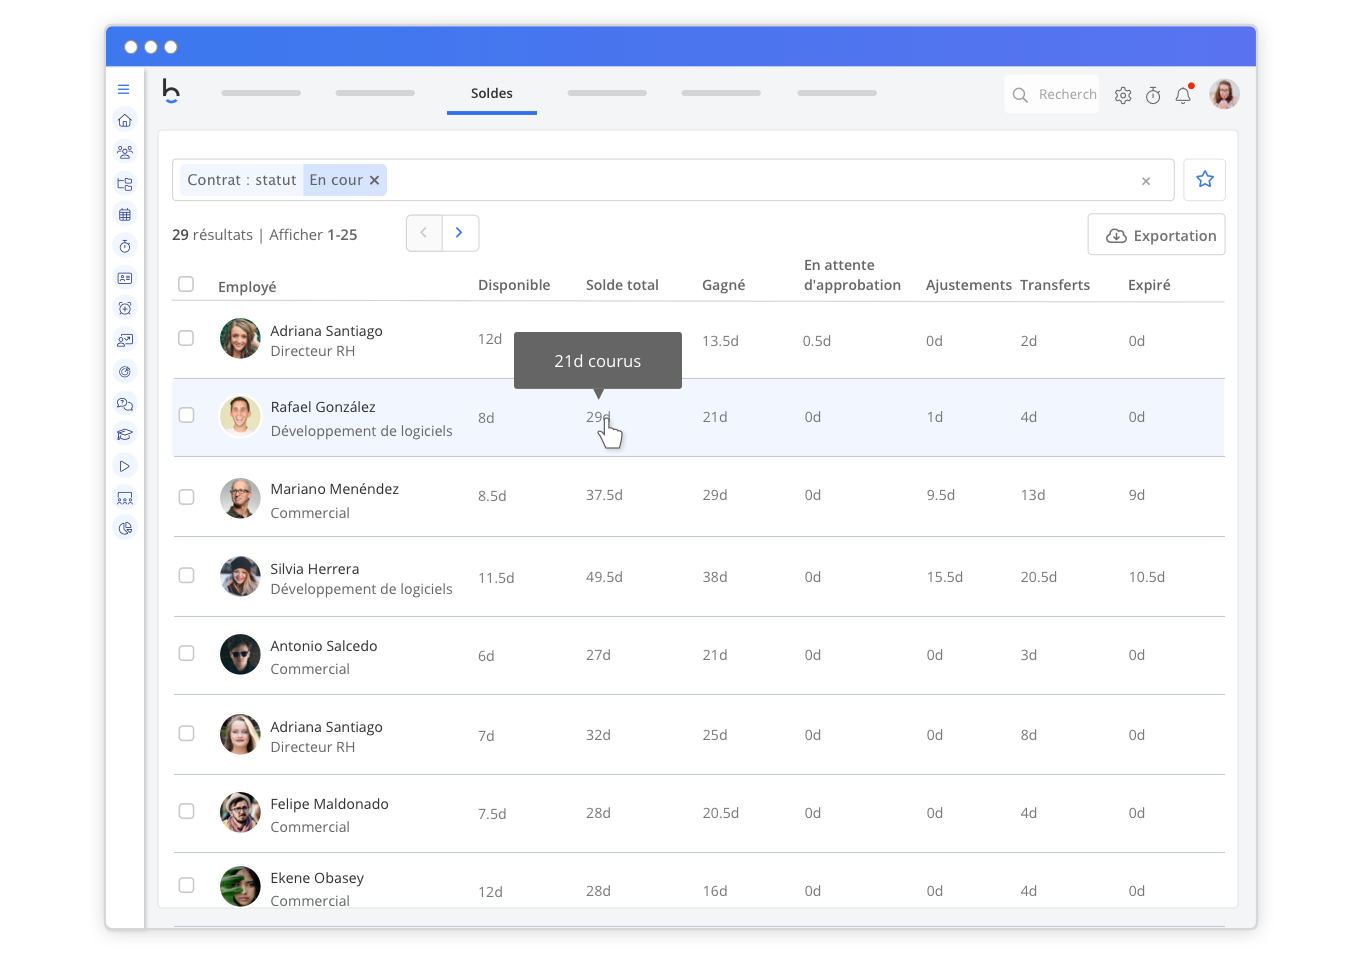Open the user profile avatar menu

(1224, 94)
